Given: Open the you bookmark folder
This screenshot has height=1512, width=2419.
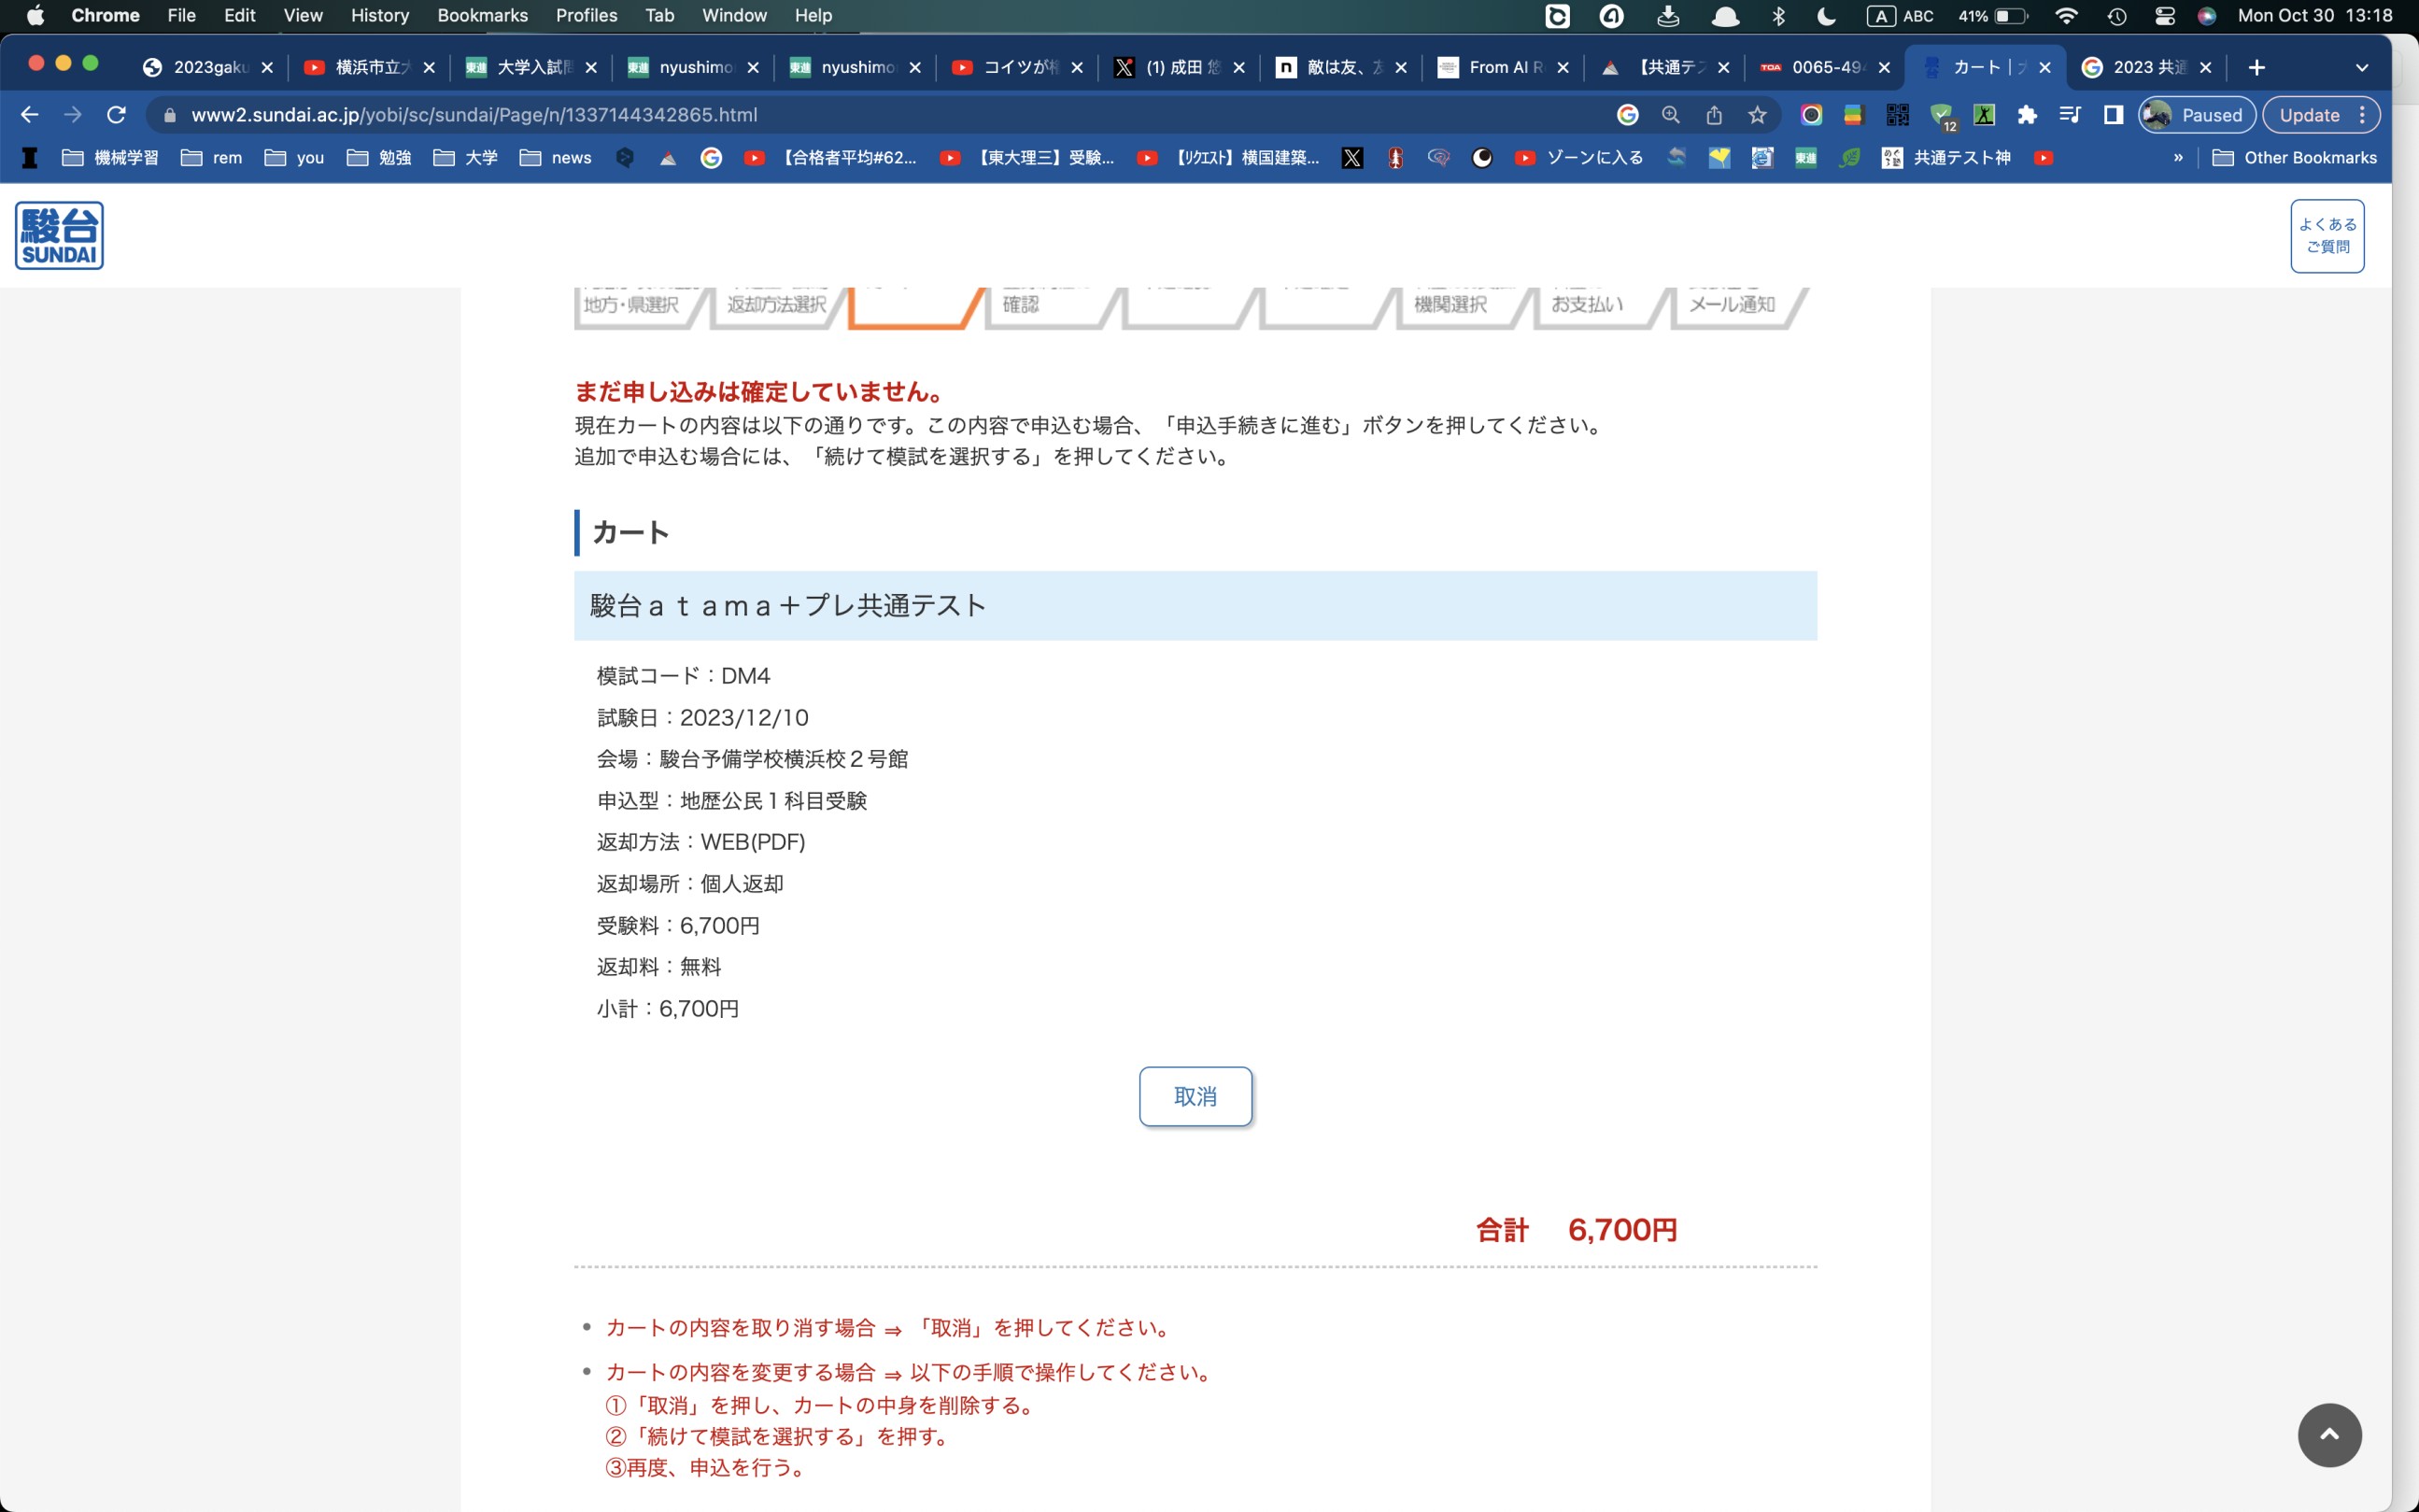Looking at the screenshot, I should click(x=294, y=158).
